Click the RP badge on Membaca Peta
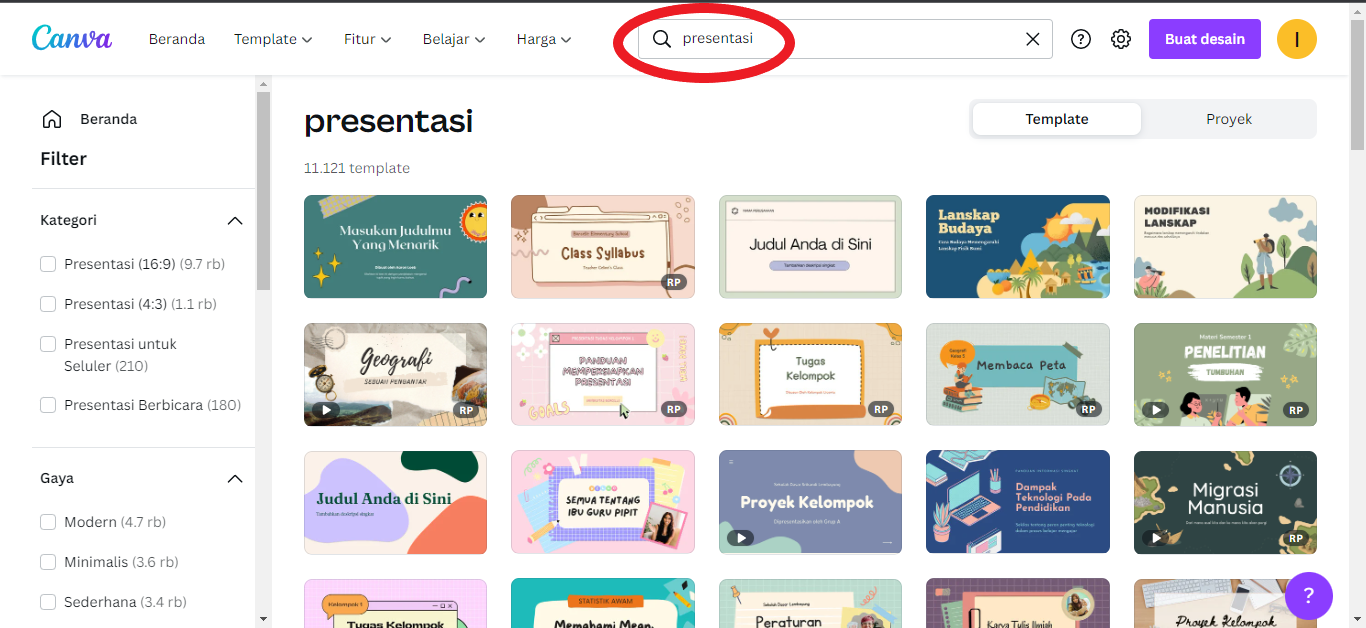Screen dimensions: 1366x628 (1089, 410)
